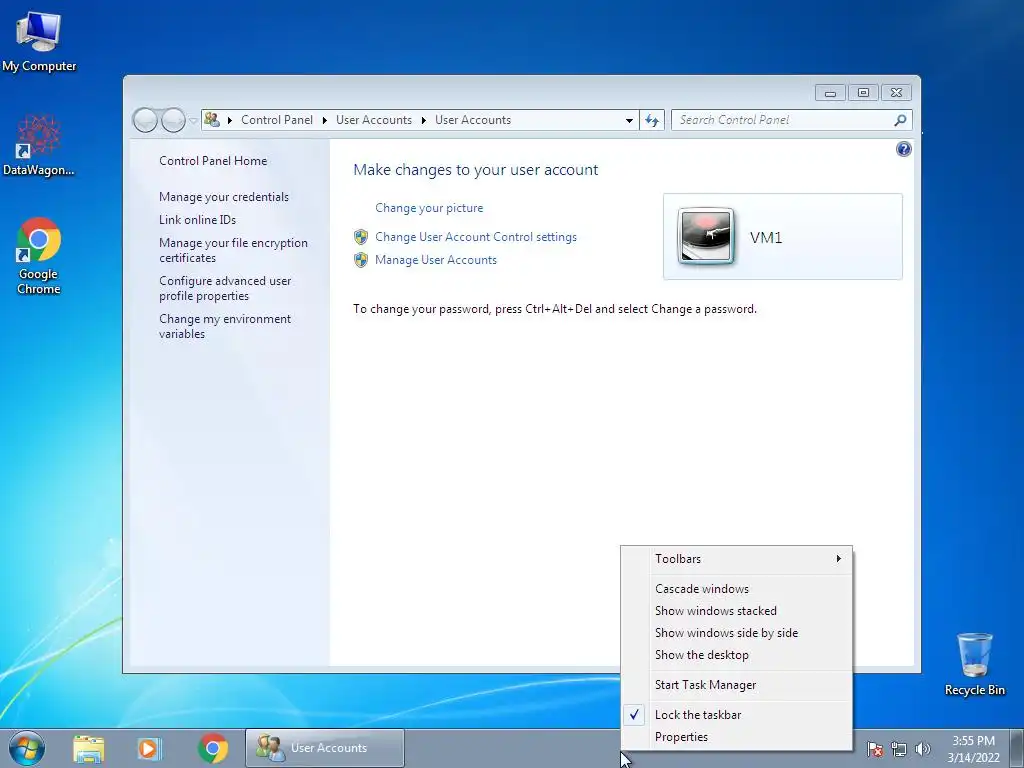Refresh the Control Panel address bar
Screen dimensions: 1024x768
(652, 120)
